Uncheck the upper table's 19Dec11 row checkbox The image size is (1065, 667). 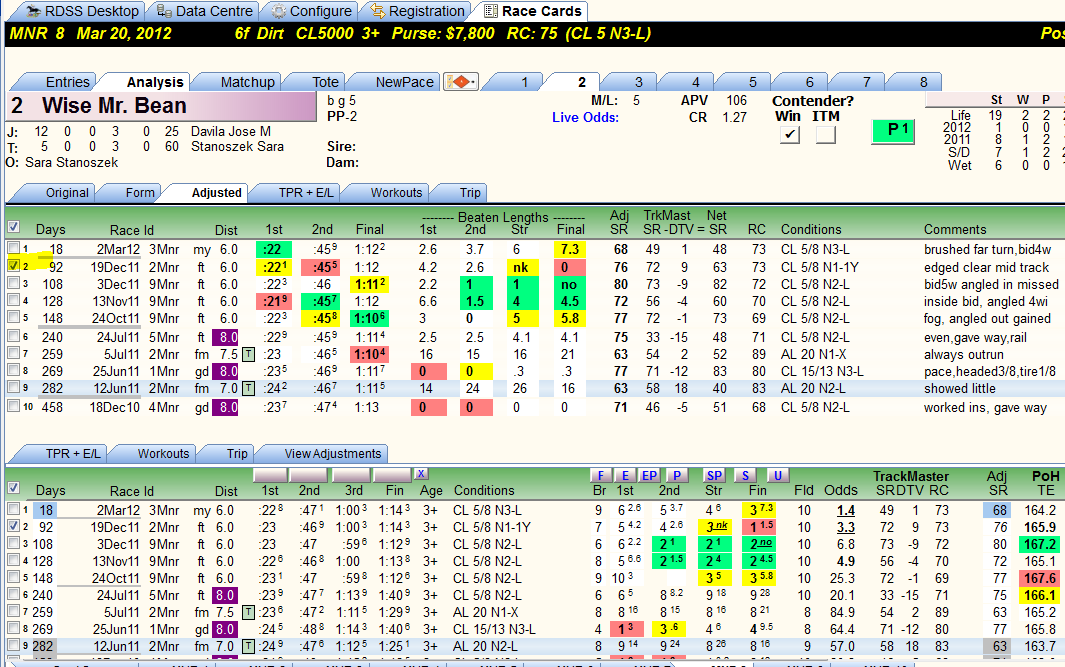(14, 266)
